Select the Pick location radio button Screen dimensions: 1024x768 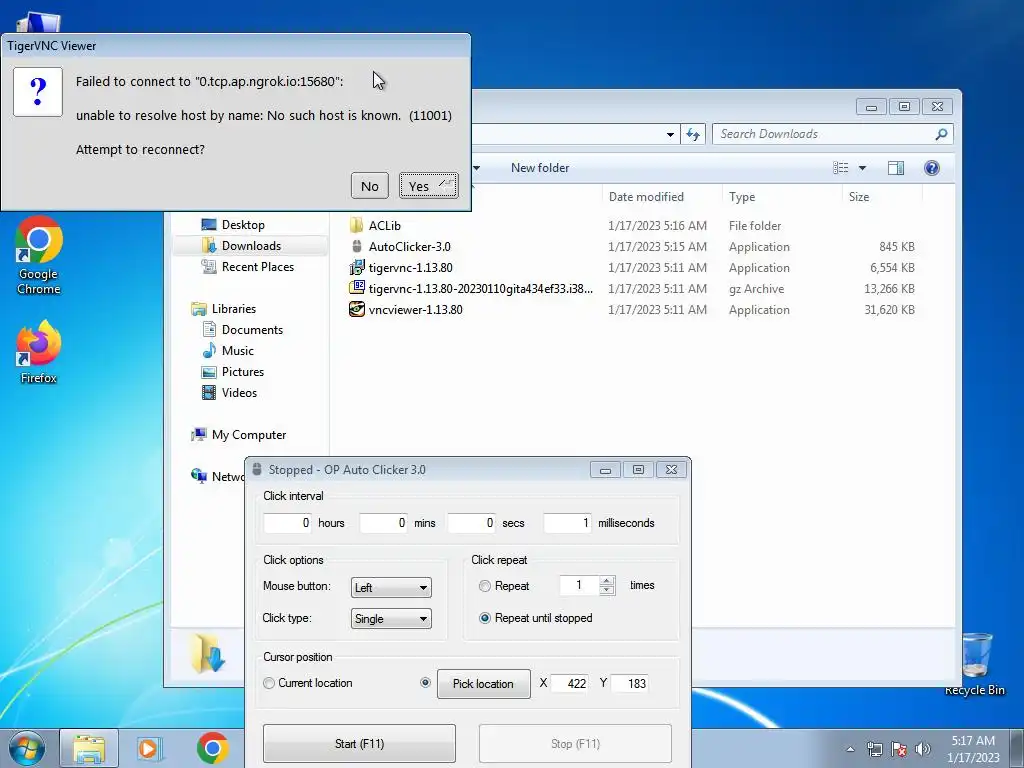tap(425, 682)
